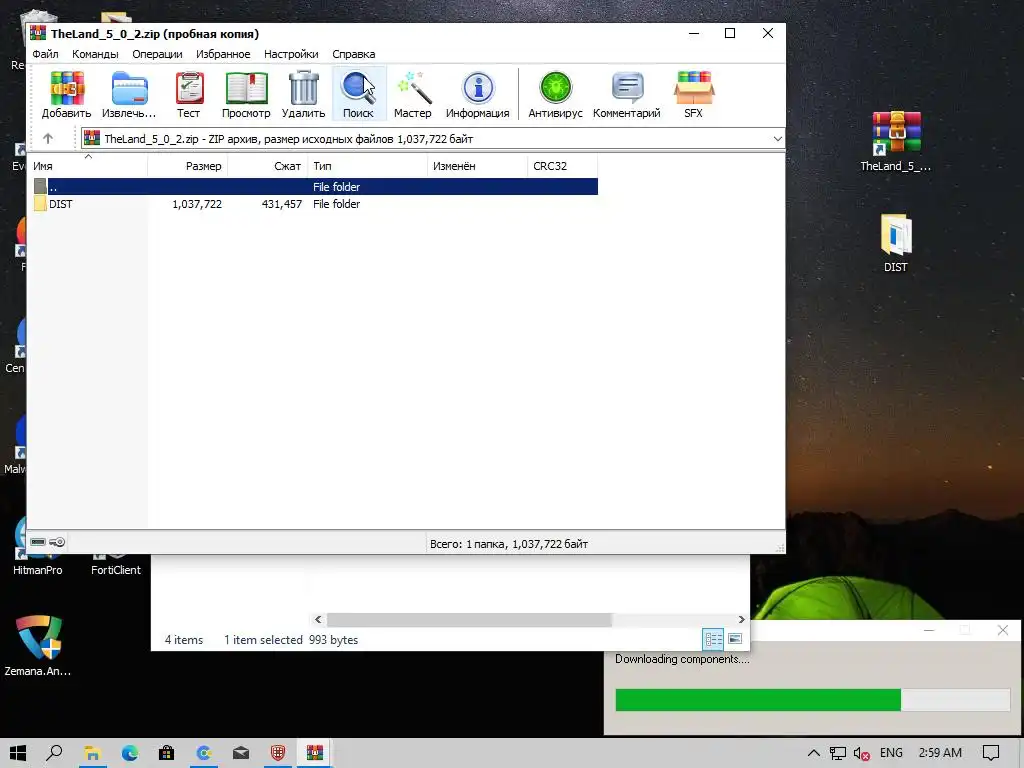Click the '4 items' Explorer status text

pyautogui.click(x=184, y=640)
